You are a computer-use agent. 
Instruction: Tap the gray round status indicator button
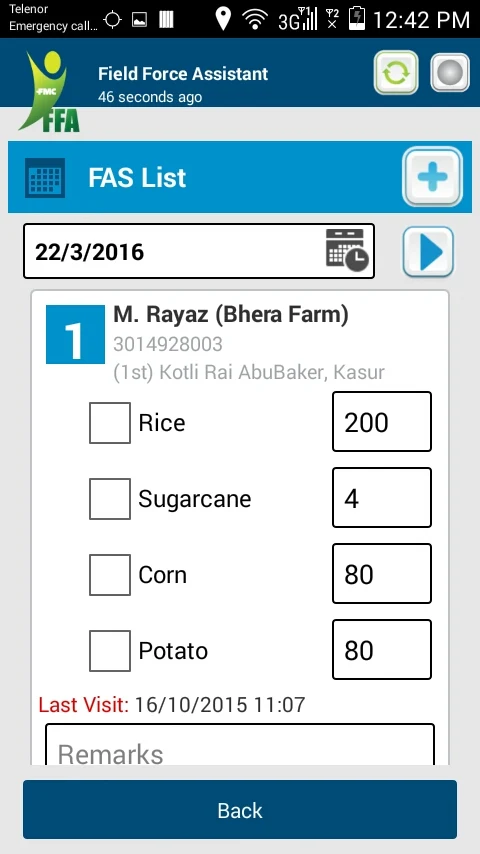(450, 72)
